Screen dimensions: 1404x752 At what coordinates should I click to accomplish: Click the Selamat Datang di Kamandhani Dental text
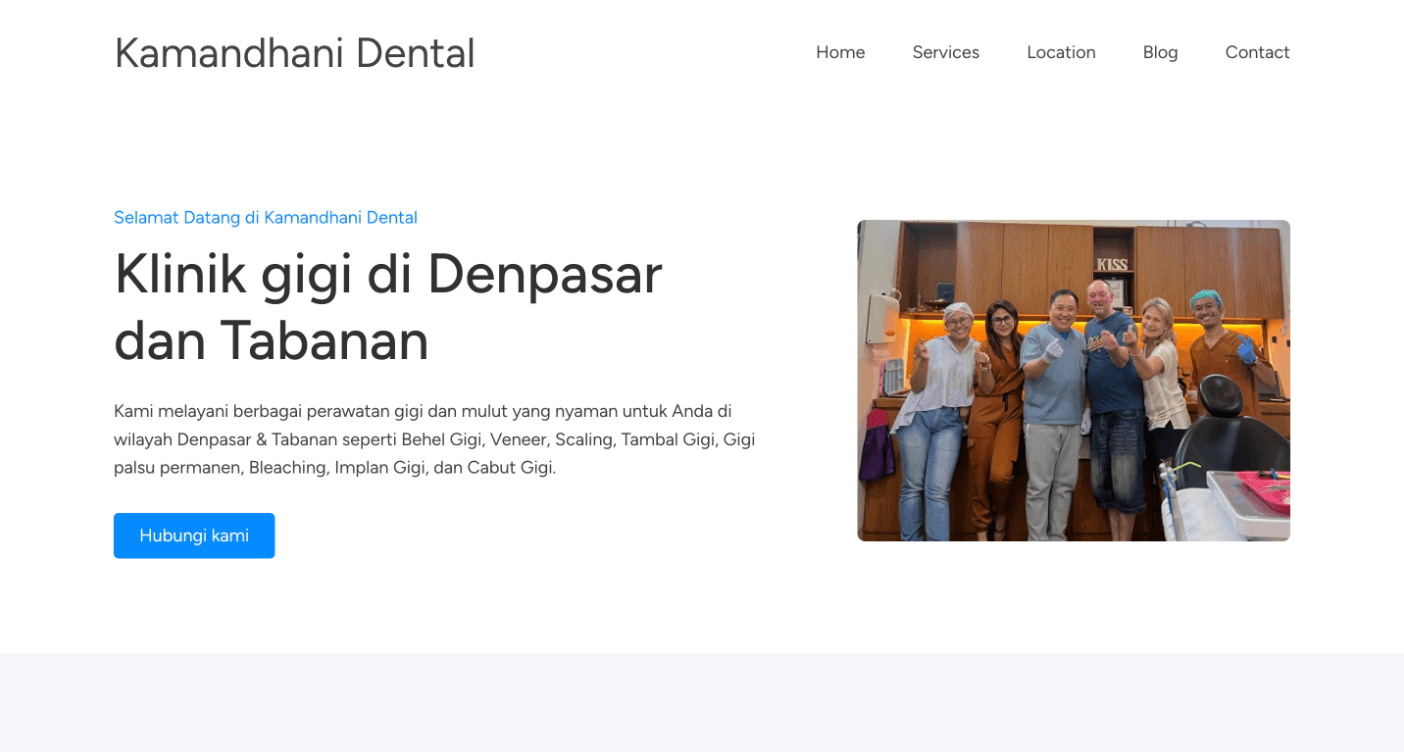[266, 217]
